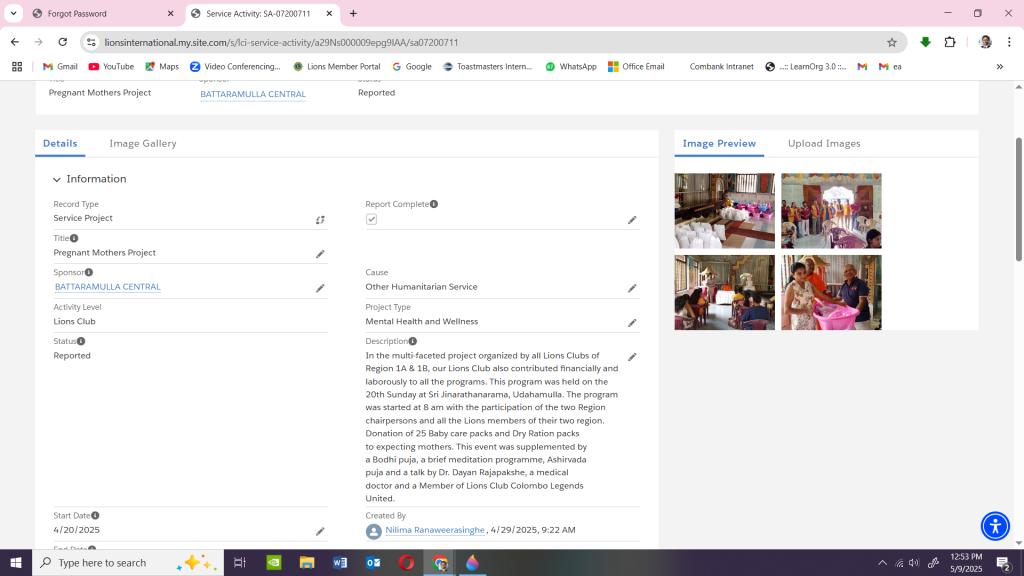Open the notification center icon
Screen dimensions: 1024x576
click(1004, 563)
